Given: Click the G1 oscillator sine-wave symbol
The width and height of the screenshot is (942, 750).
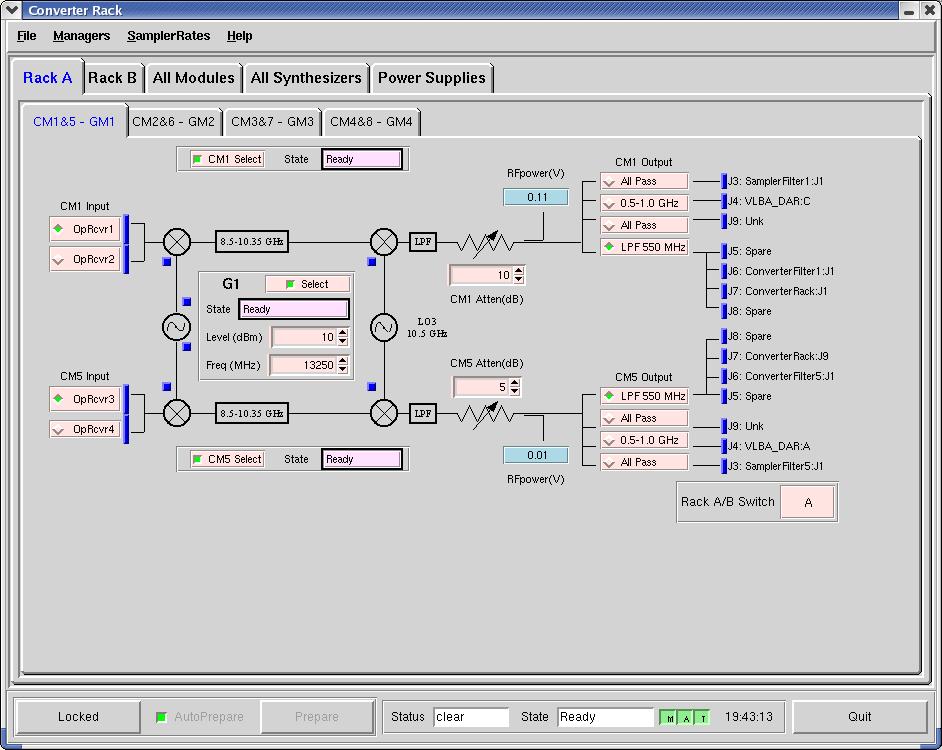Looking at the screenshot, I should pyautogui.click(x=177, y=327).
